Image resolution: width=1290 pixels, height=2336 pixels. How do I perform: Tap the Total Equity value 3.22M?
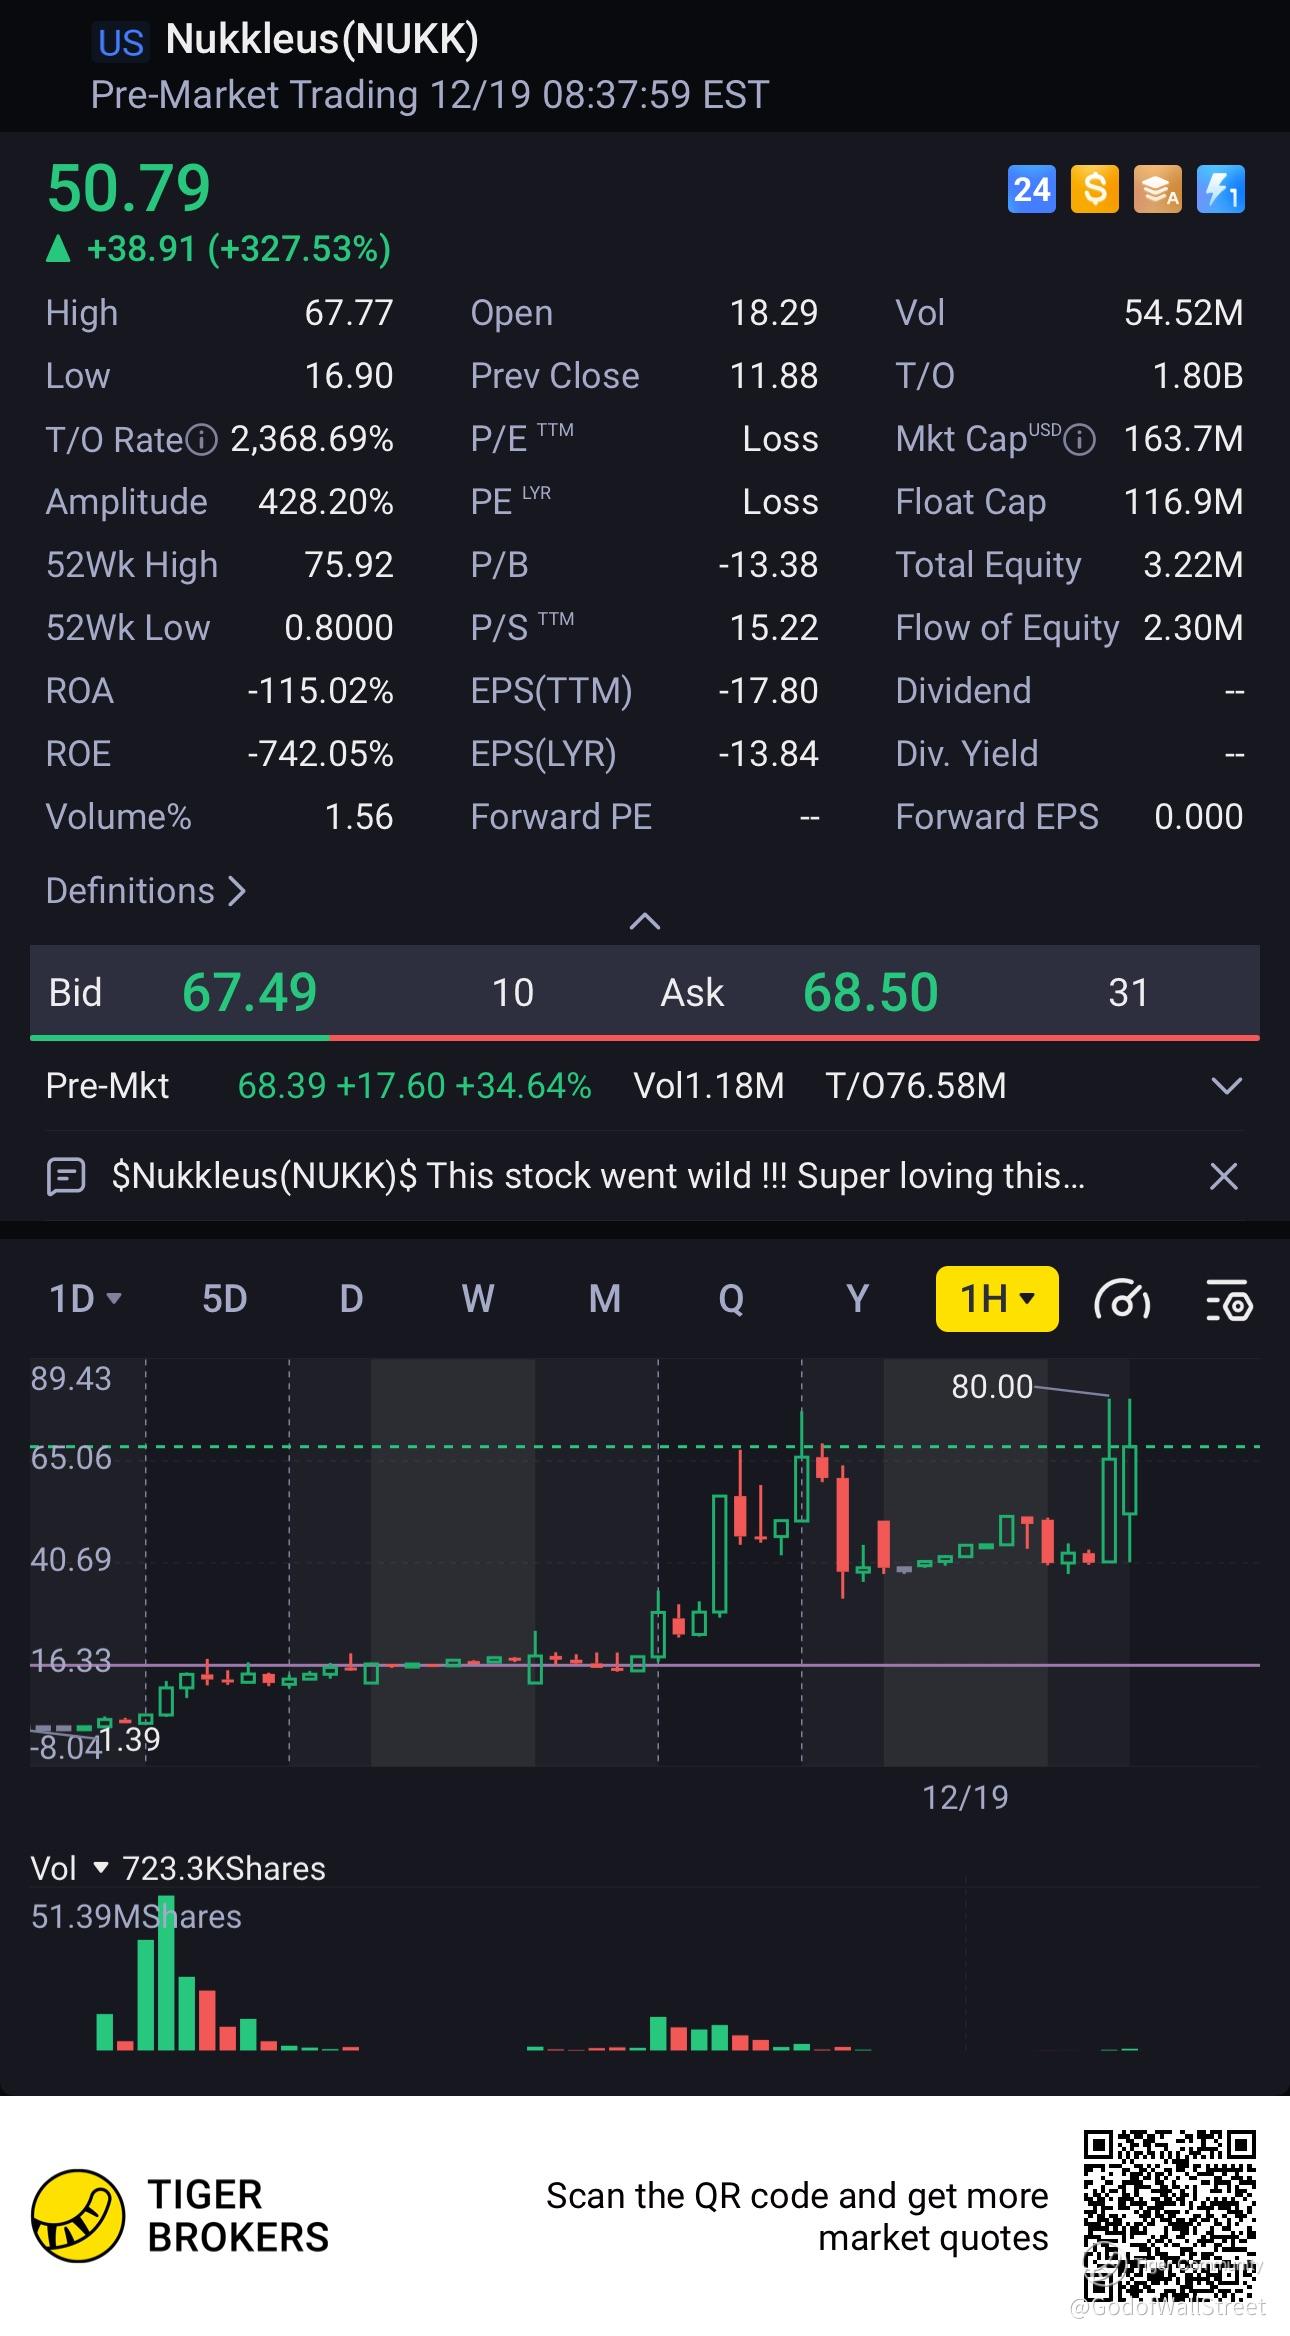[1194, 565]
